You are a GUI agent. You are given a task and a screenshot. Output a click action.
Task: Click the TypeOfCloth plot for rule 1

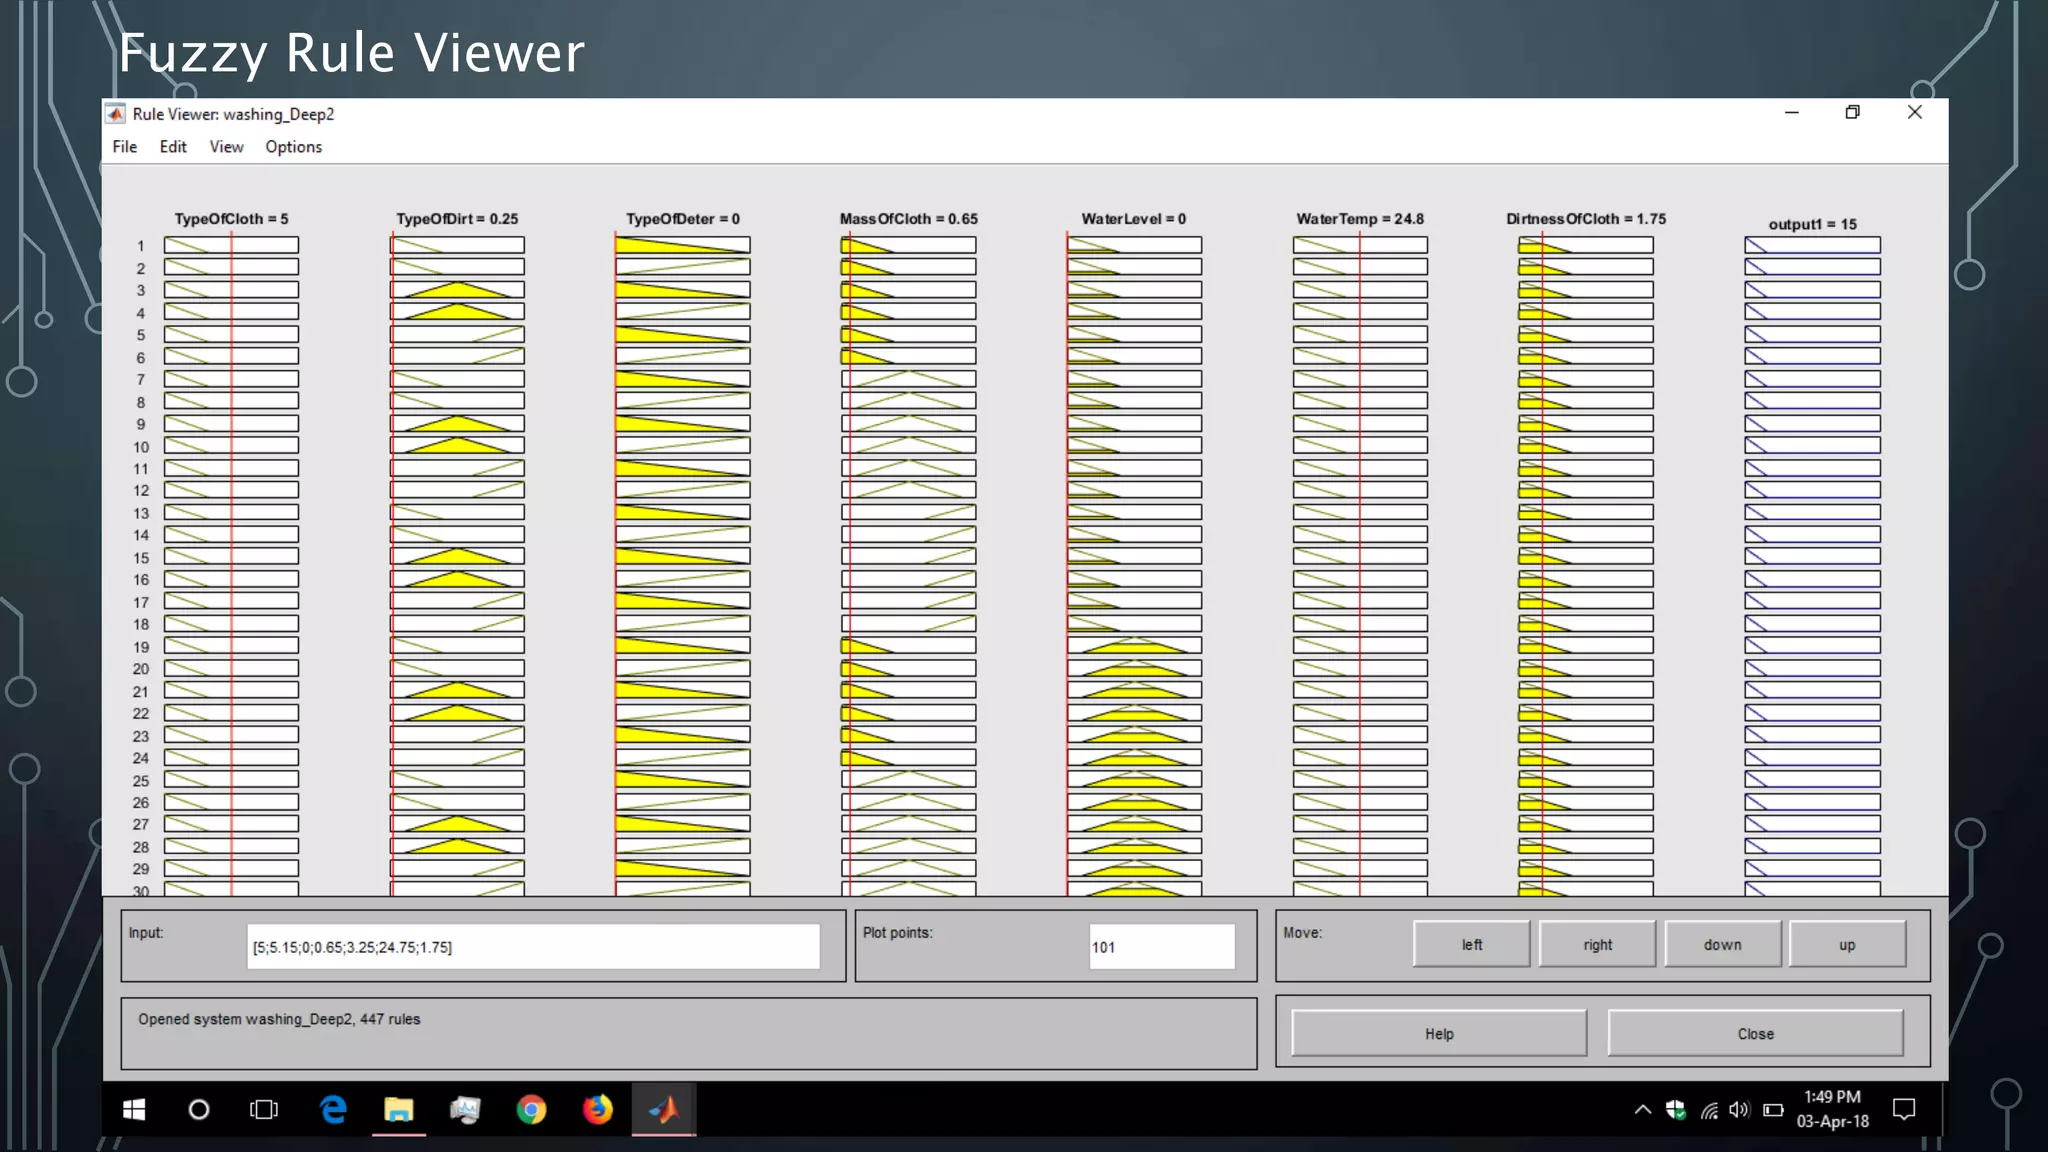coord(231,245)
